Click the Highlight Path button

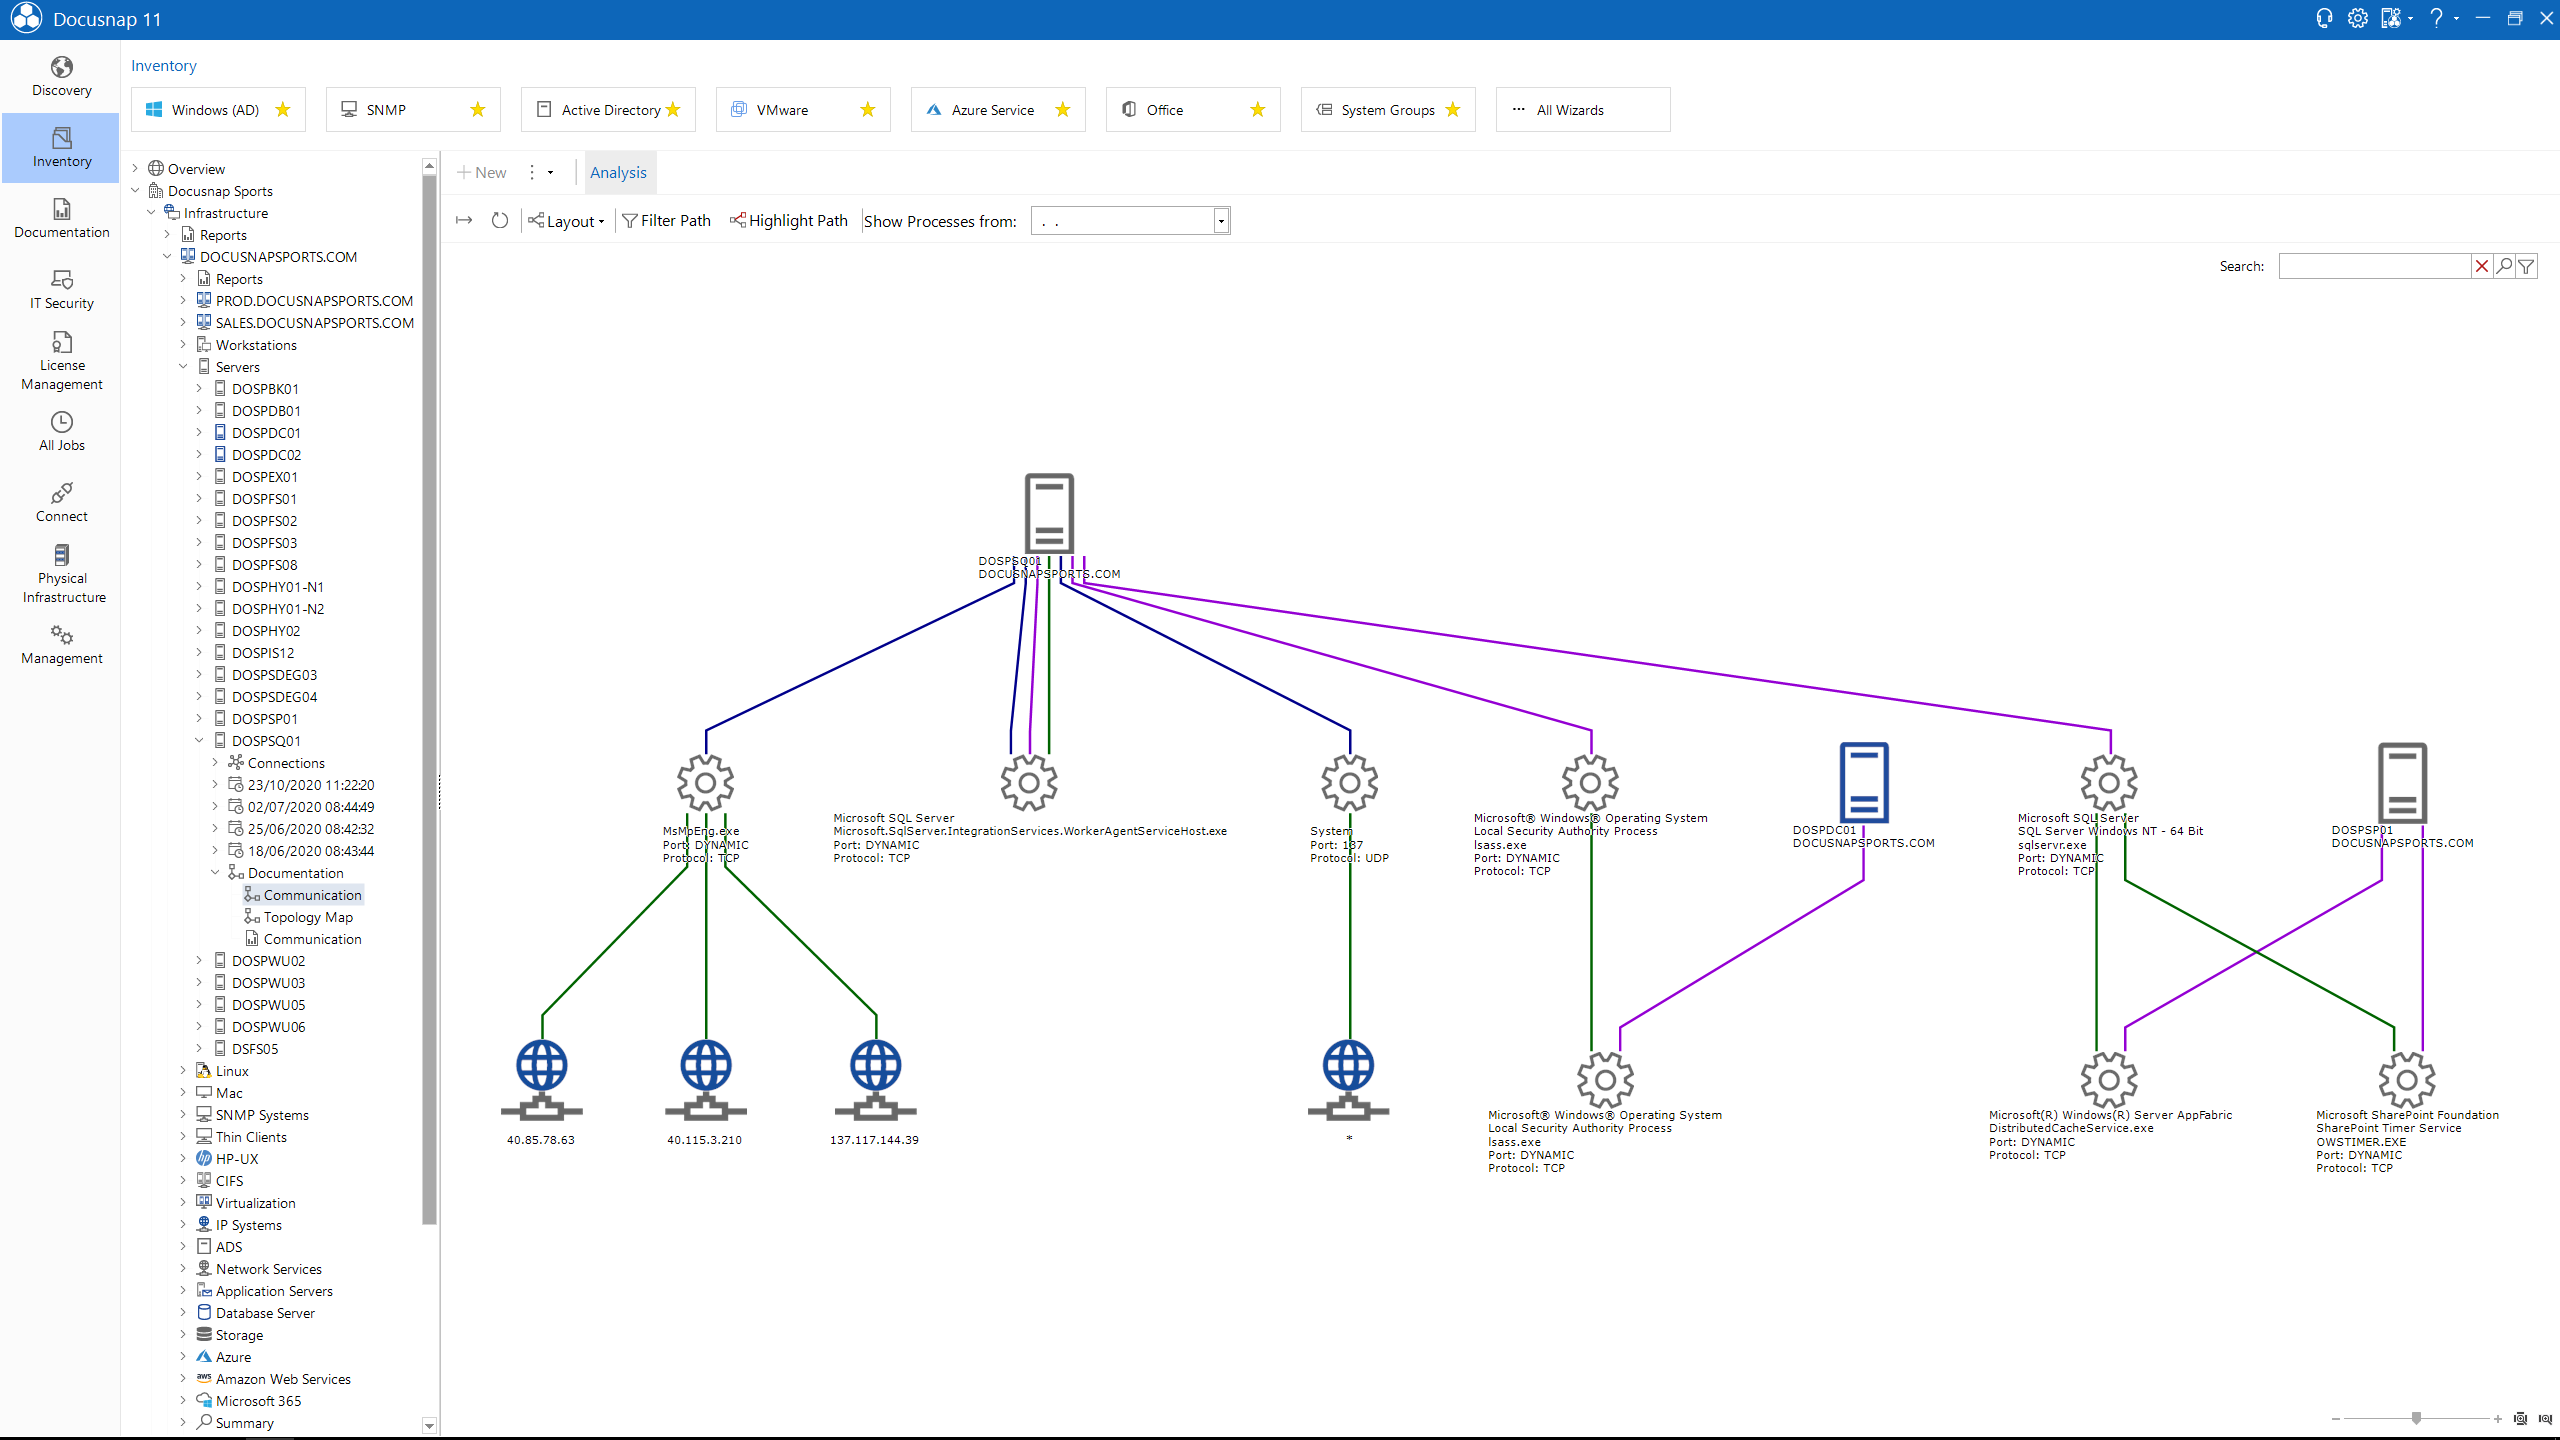789,220
